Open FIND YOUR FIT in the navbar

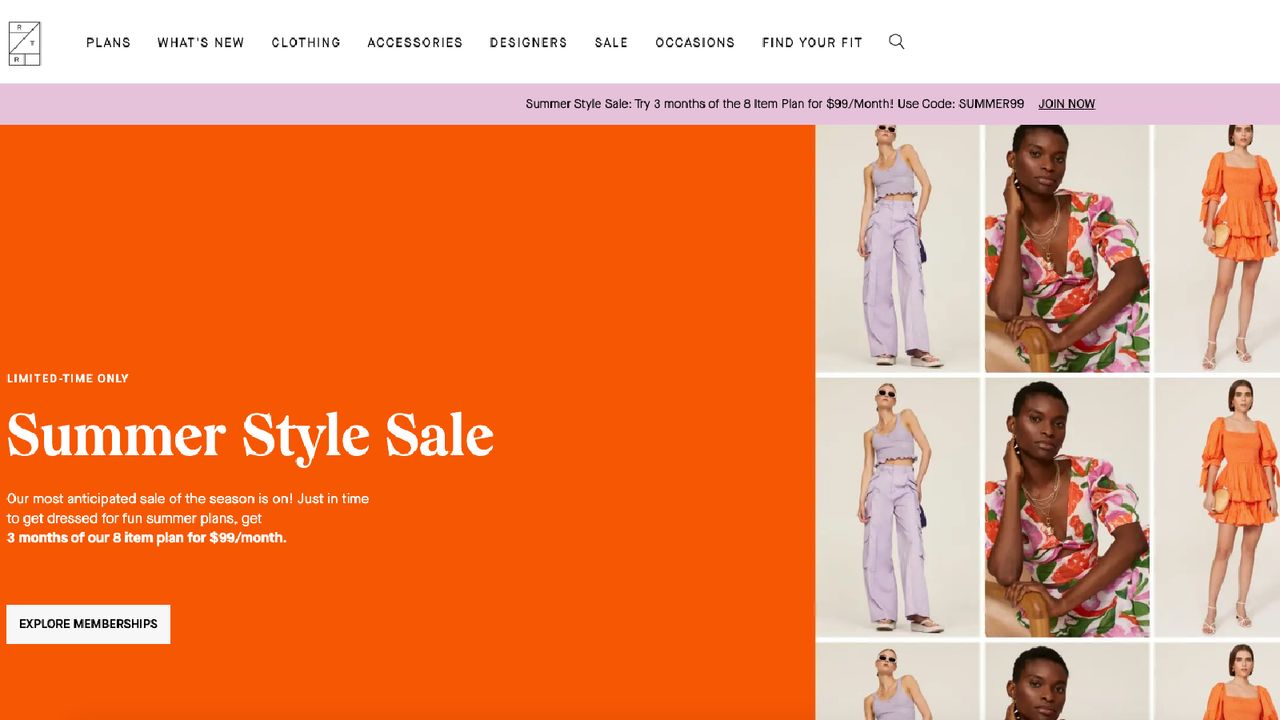point(812,42)
